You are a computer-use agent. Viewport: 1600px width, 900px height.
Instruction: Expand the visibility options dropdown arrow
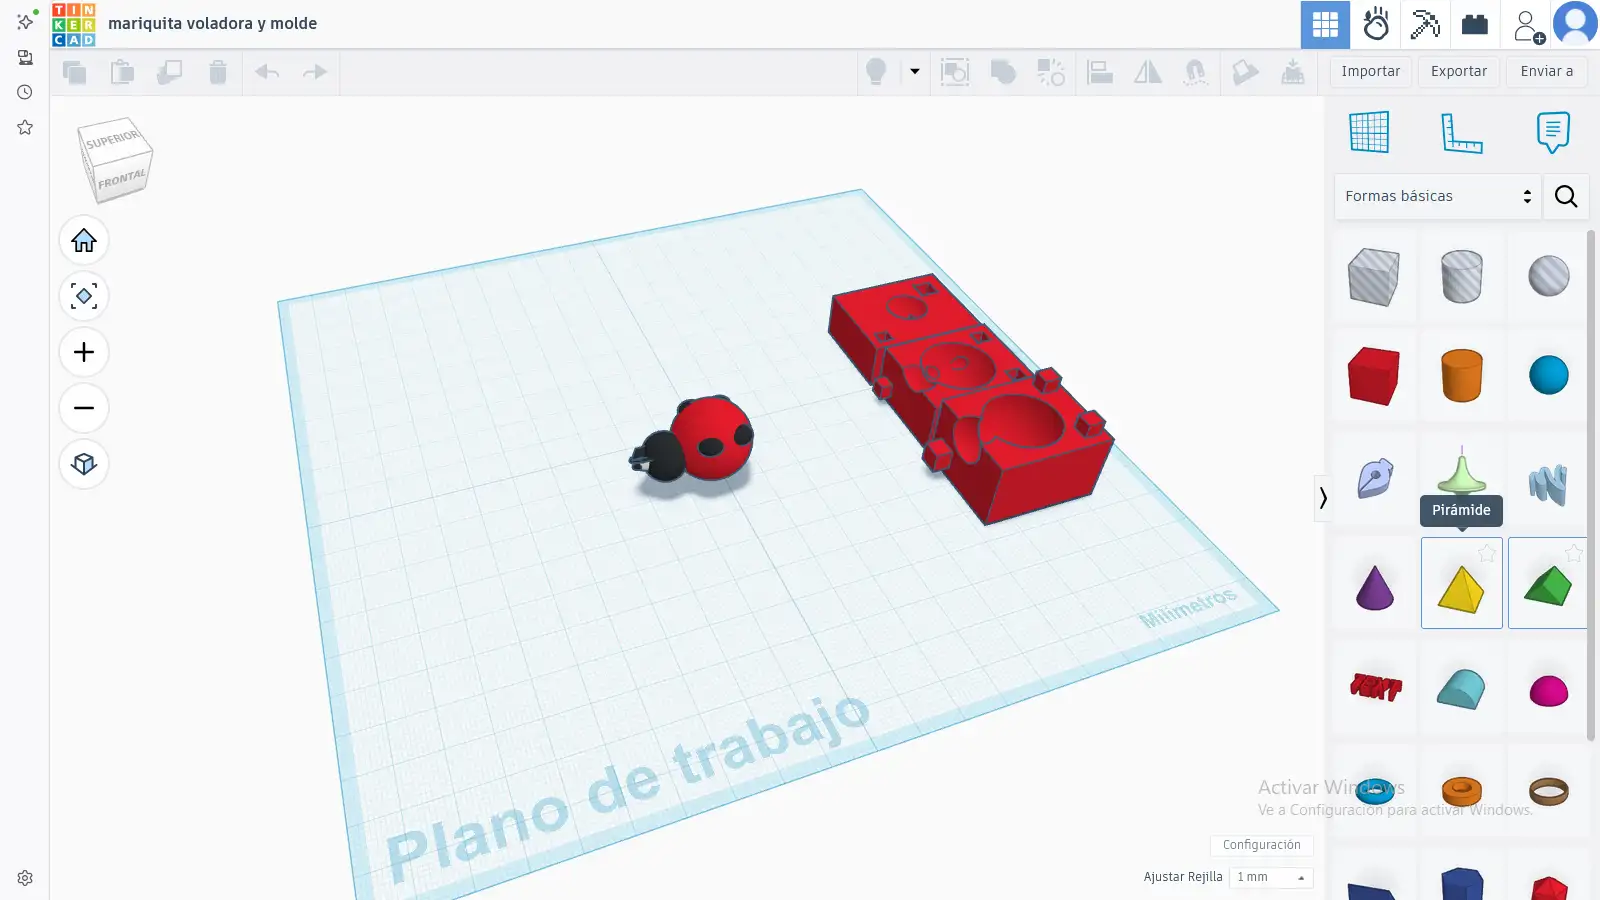point(914,72)
